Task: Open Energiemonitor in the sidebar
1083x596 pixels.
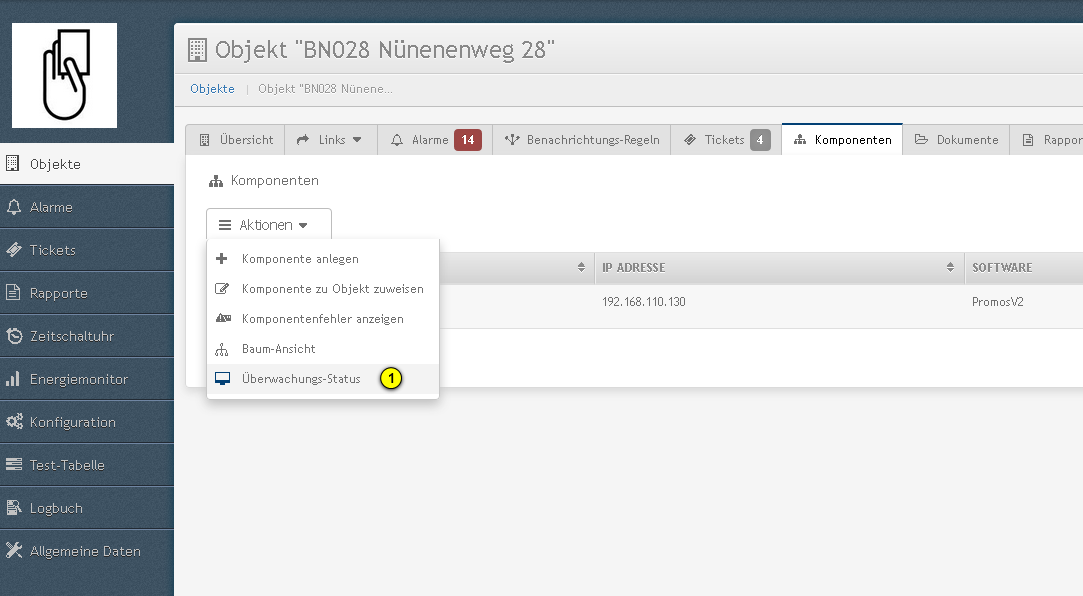Action: (87, 379)
